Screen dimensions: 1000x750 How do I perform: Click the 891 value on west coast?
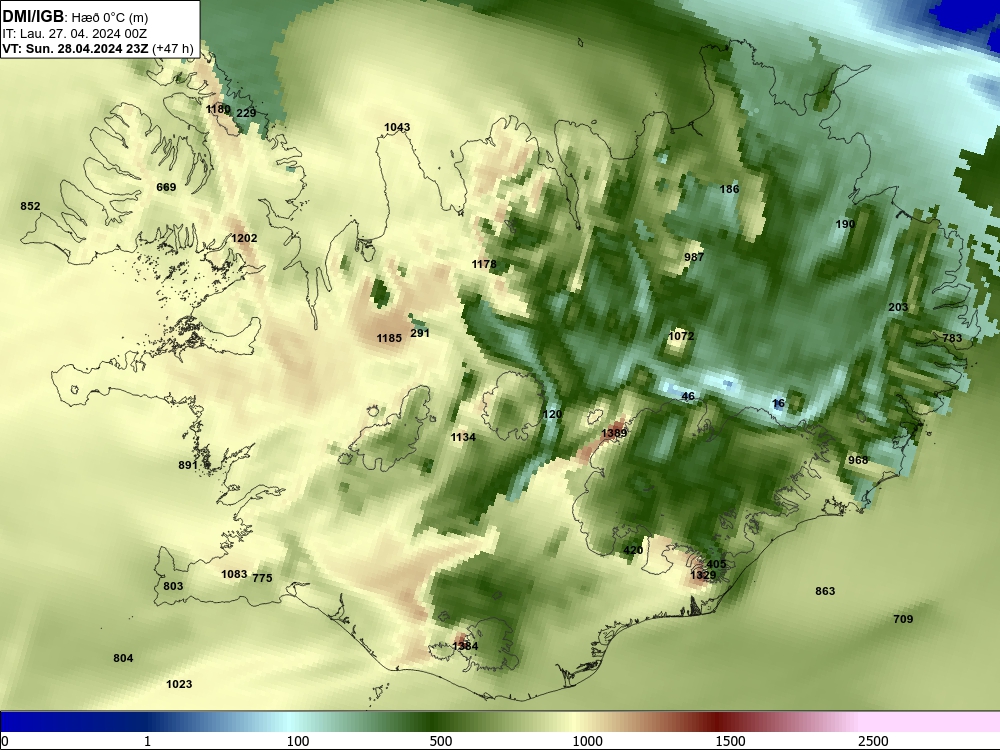[188, 465]
